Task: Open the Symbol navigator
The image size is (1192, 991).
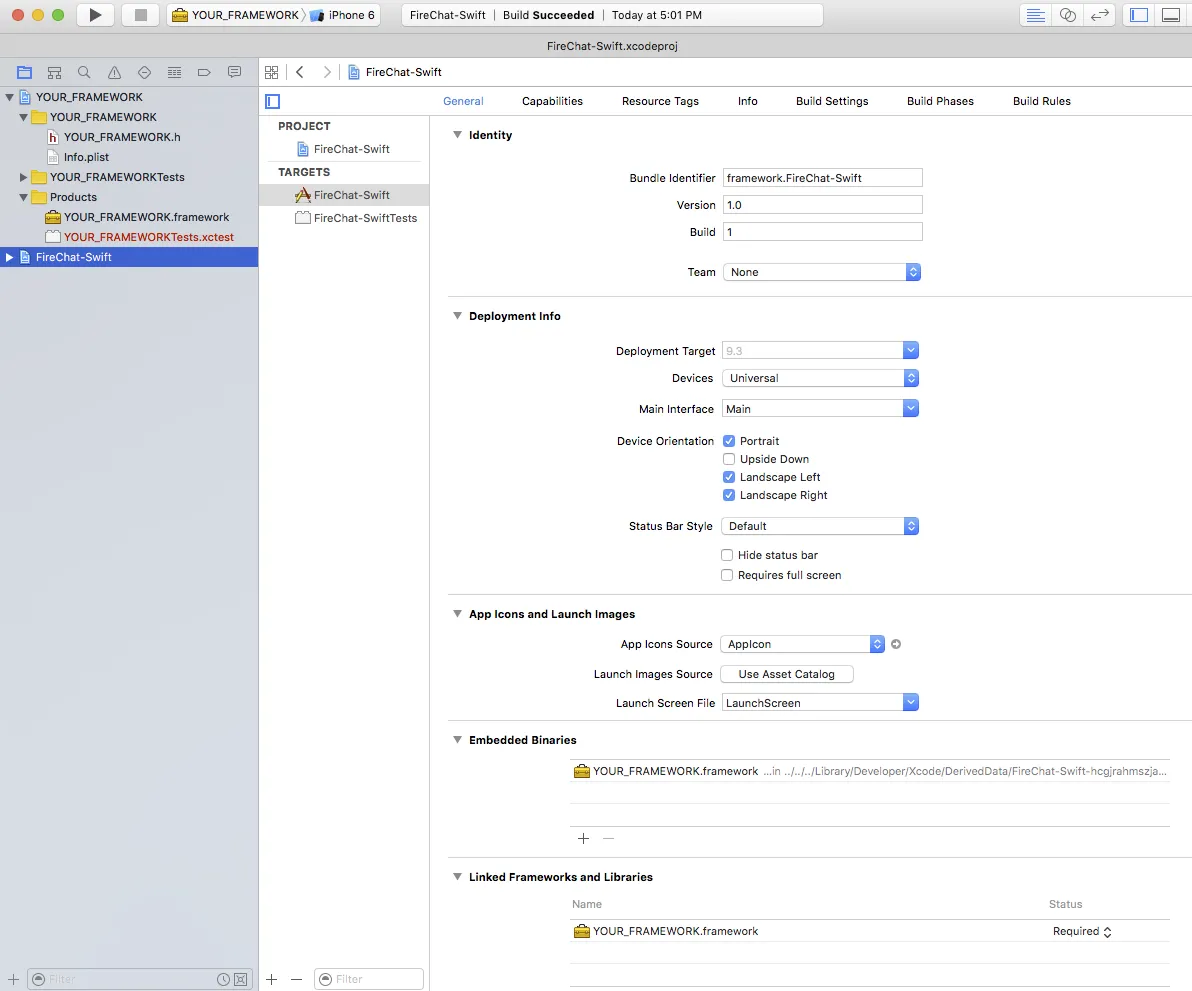Action: 54,72
